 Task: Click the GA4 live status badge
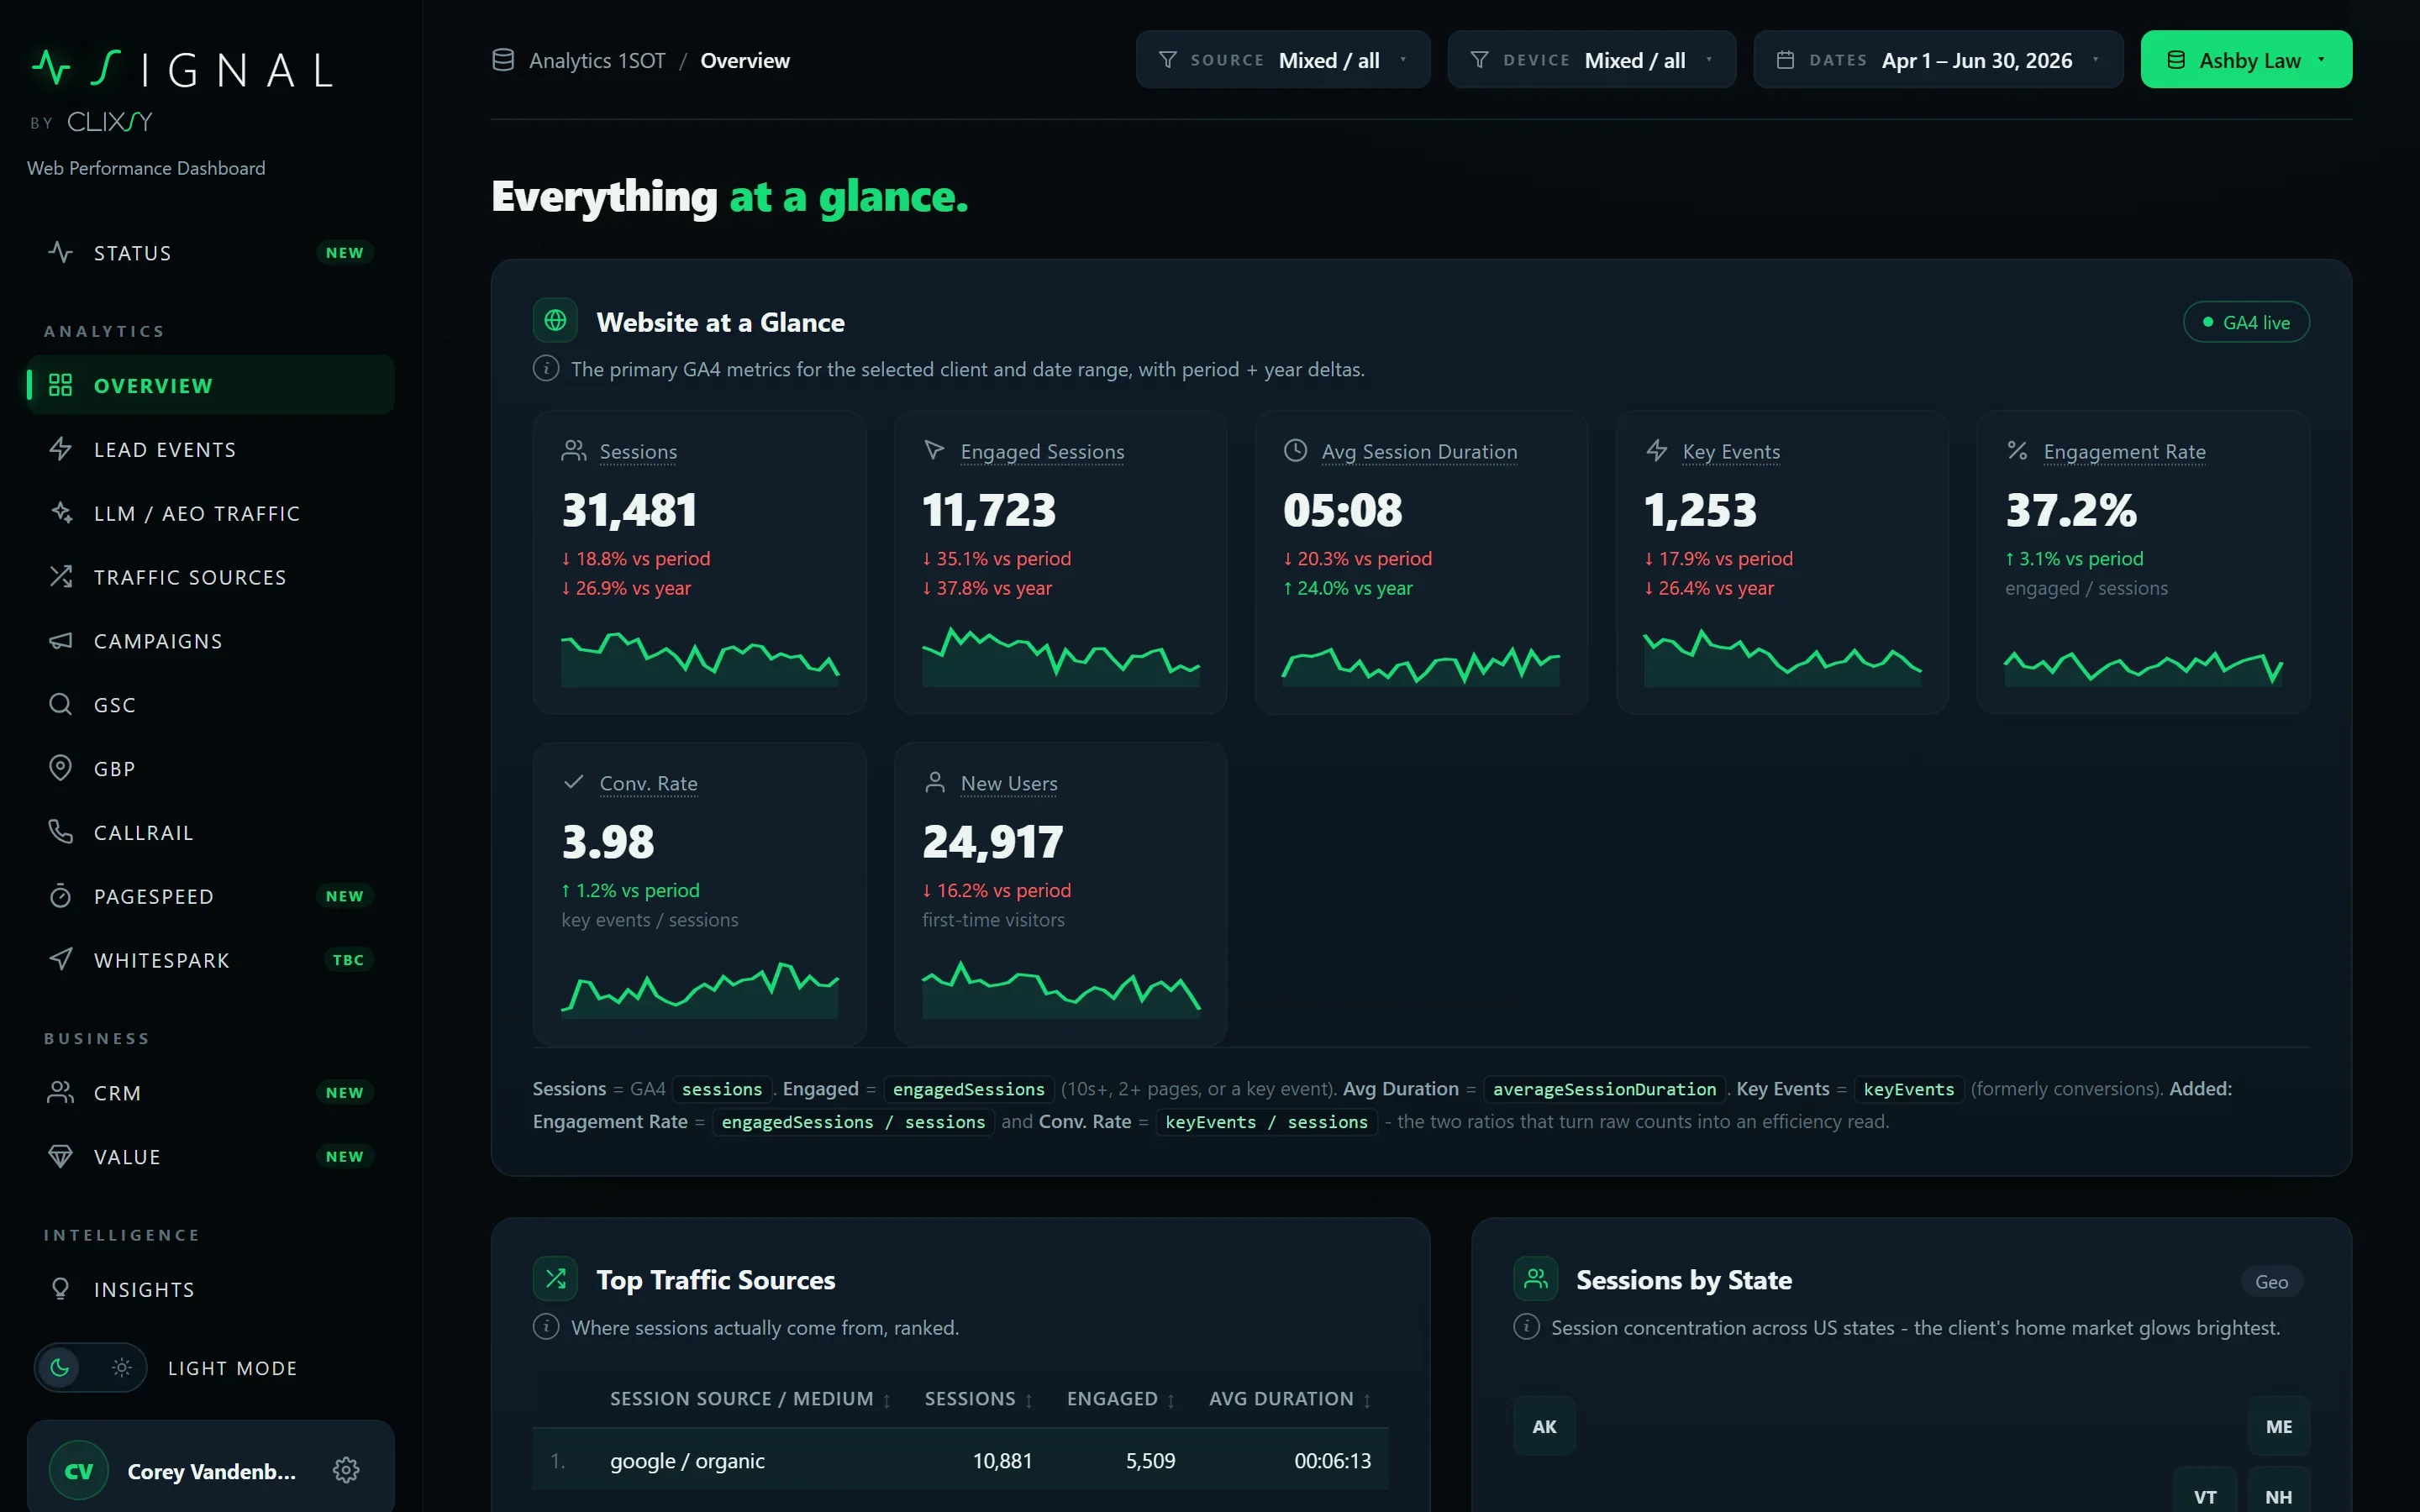pyautogui.click(x=2246, y=322)
